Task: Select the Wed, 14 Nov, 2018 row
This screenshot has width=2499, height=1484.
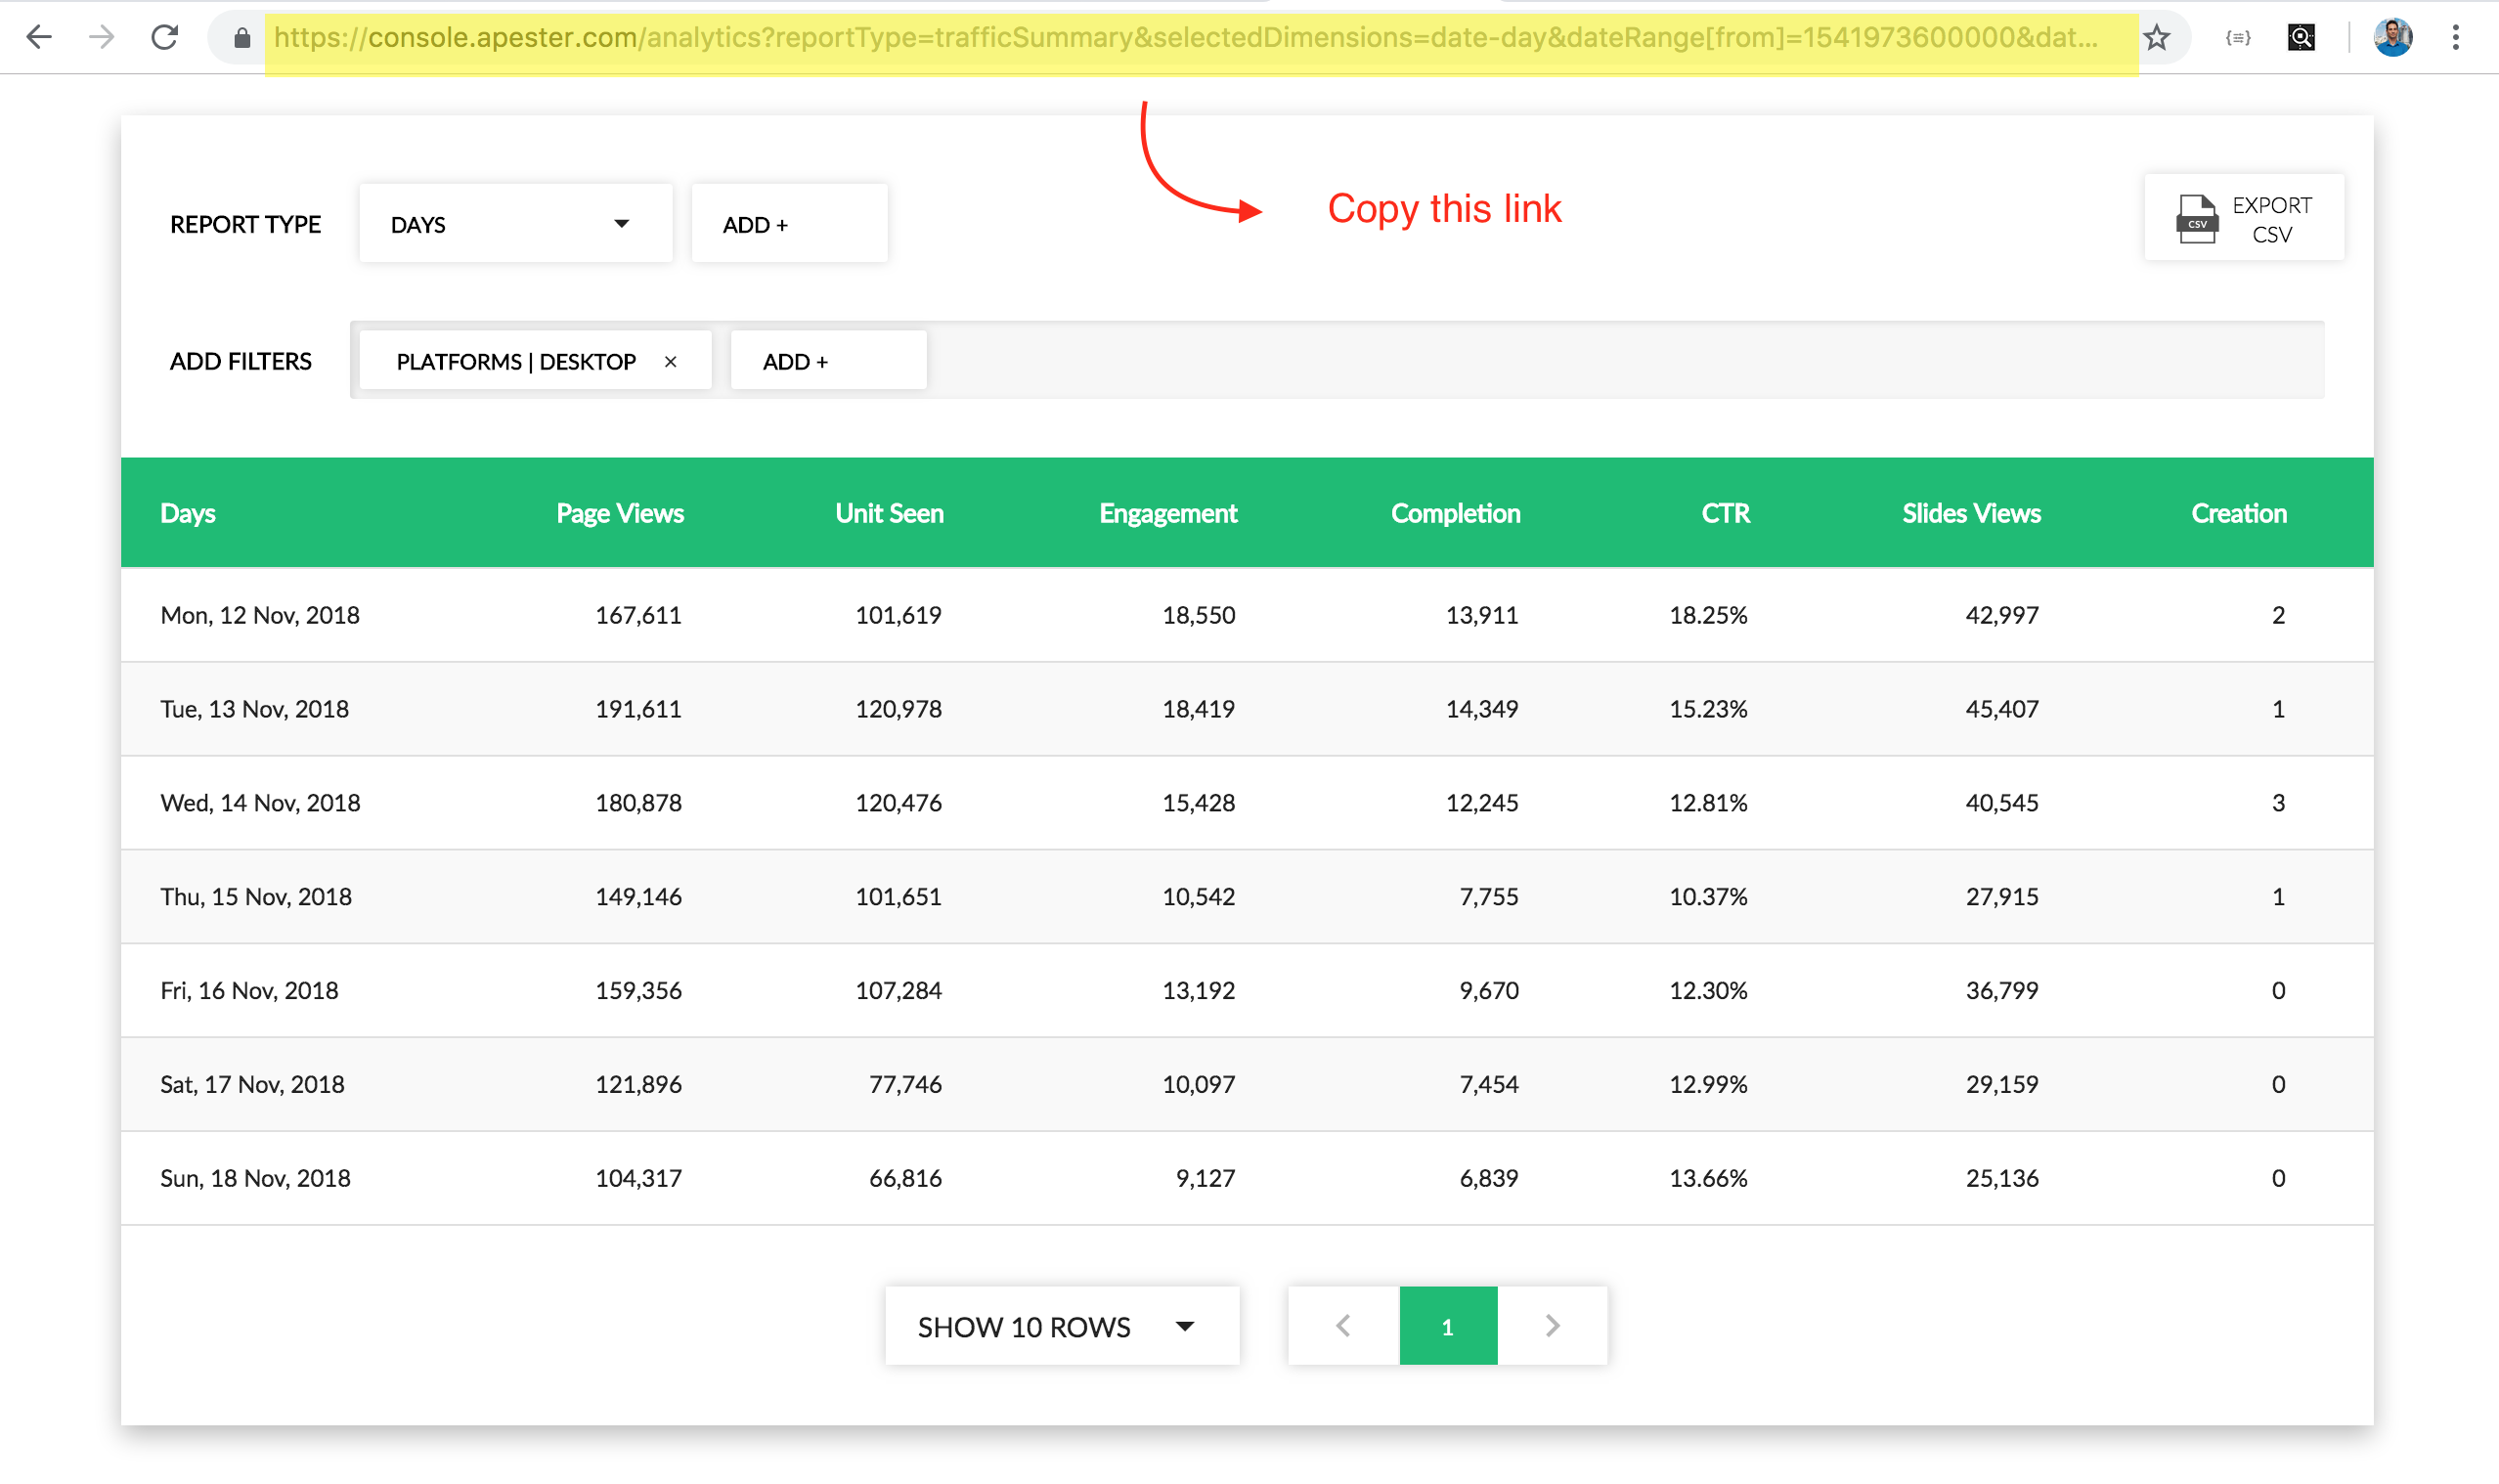Action: [1247, 803]
